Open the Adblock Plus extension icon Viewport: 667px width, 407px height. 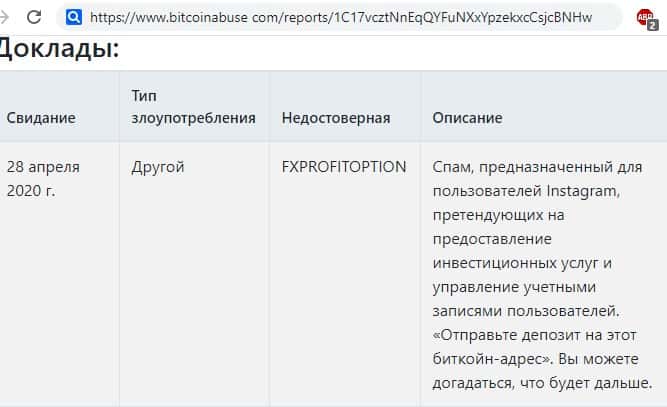[645, 18]
